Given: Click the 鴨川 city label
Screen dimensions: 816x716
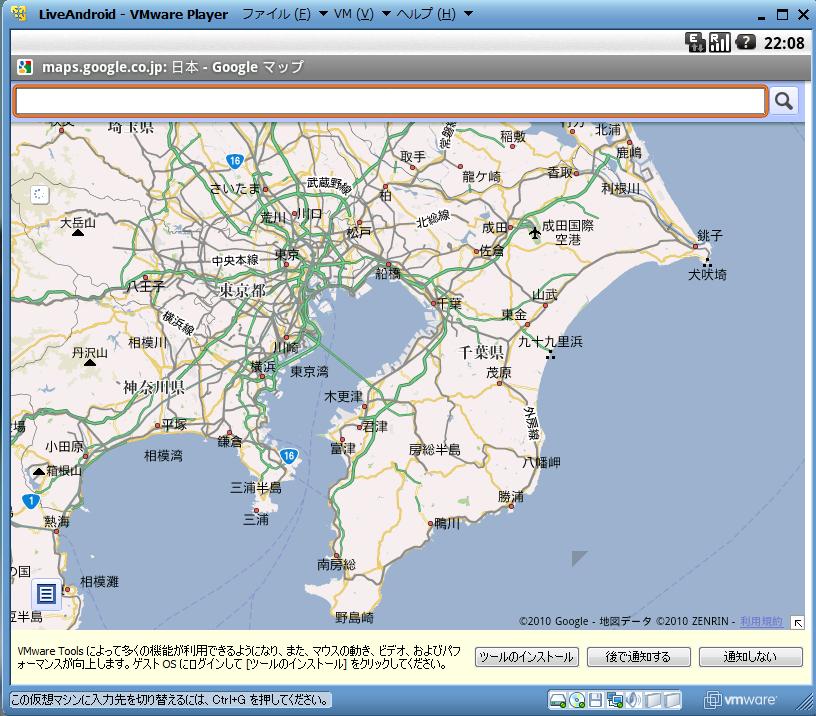Looking at the screenshot, I should click(447, 523).
